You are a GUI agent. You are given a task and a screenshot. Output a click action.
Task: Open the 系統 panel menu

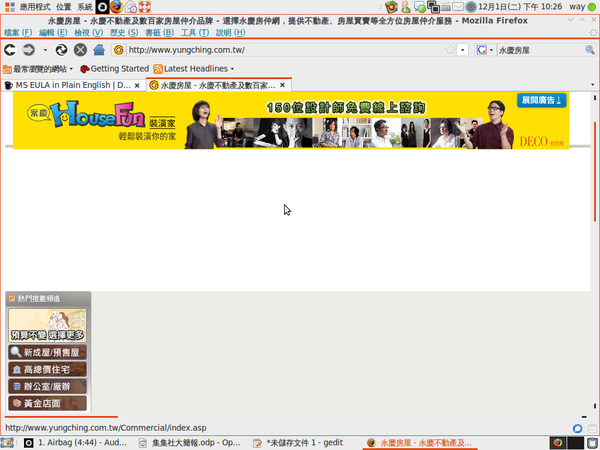coord(85,7)
